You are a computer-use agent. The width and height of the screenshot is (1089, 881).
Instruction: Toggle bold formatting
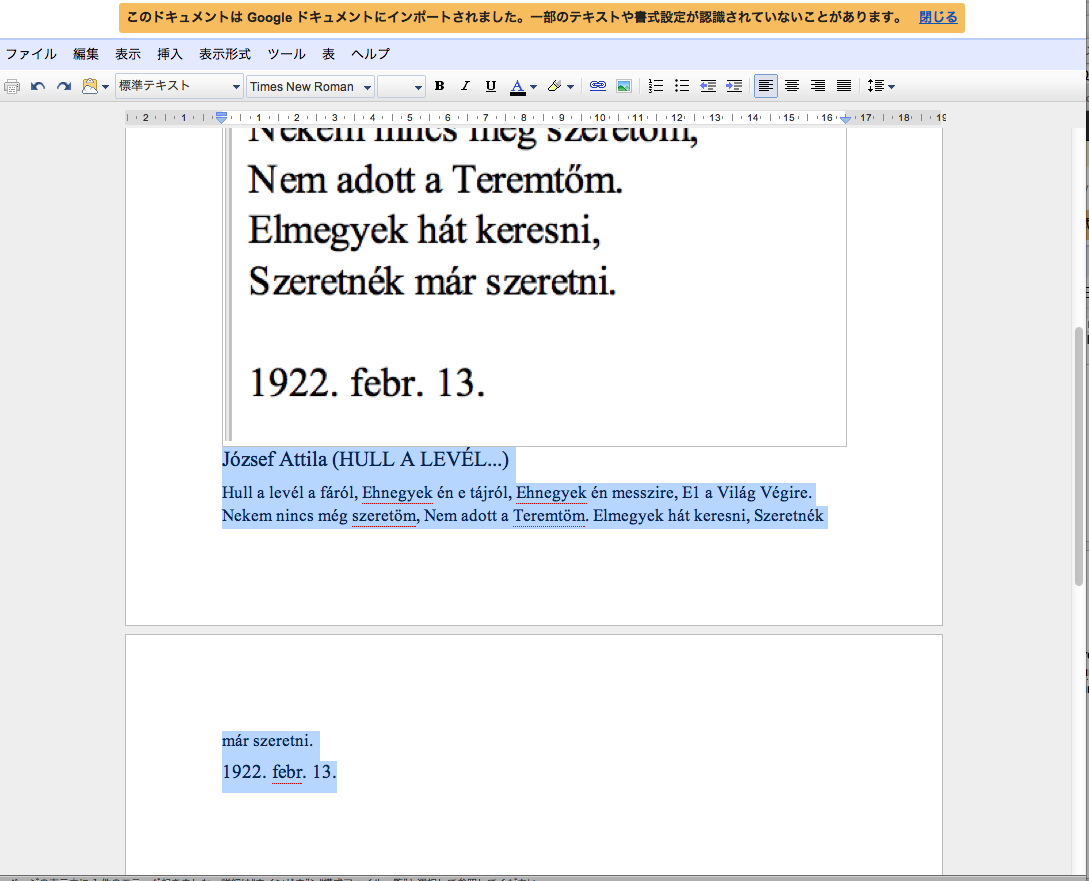(x=439, y=86)
